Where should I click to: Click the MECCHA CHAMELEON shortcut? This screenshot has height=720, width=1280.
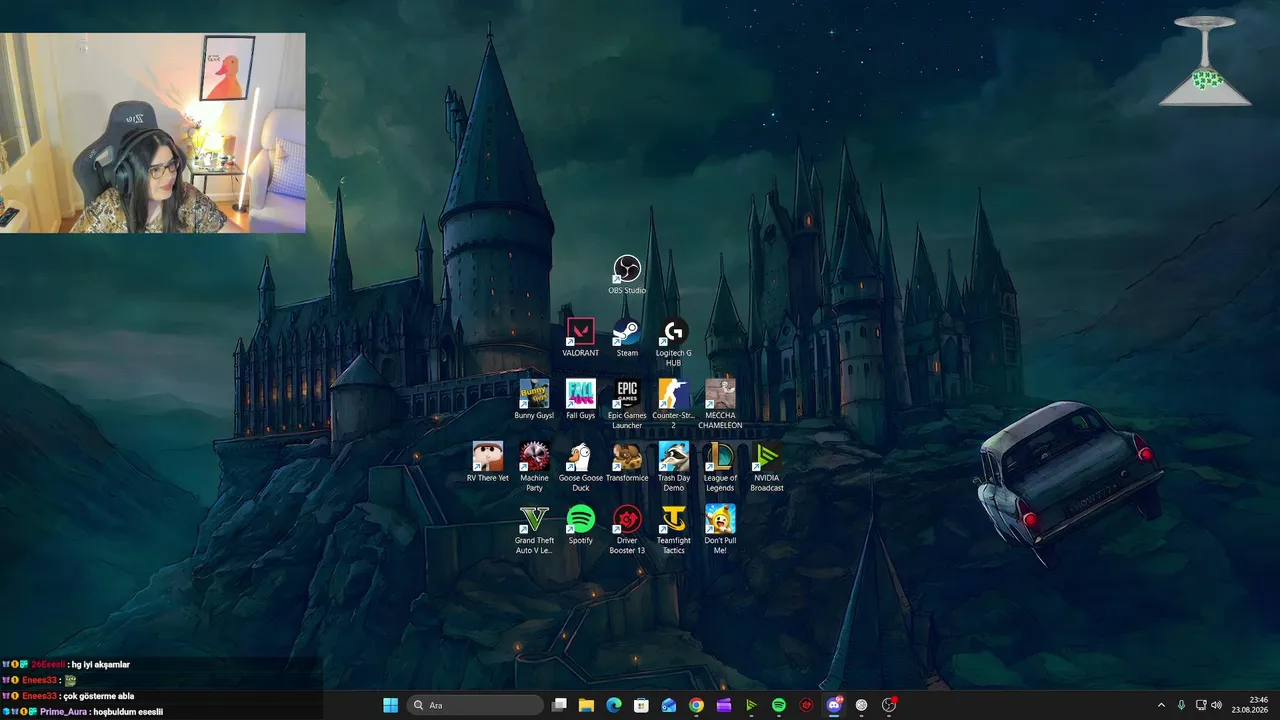click(x=720, y=404)
